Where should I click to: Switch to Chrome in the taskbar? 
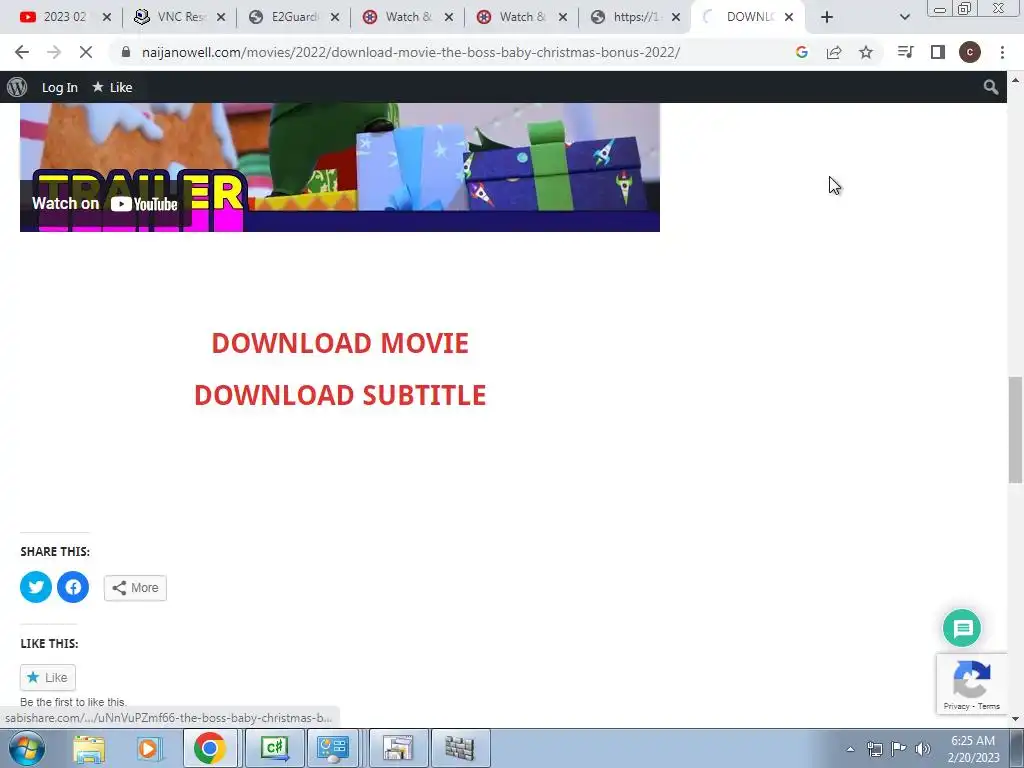209,748
